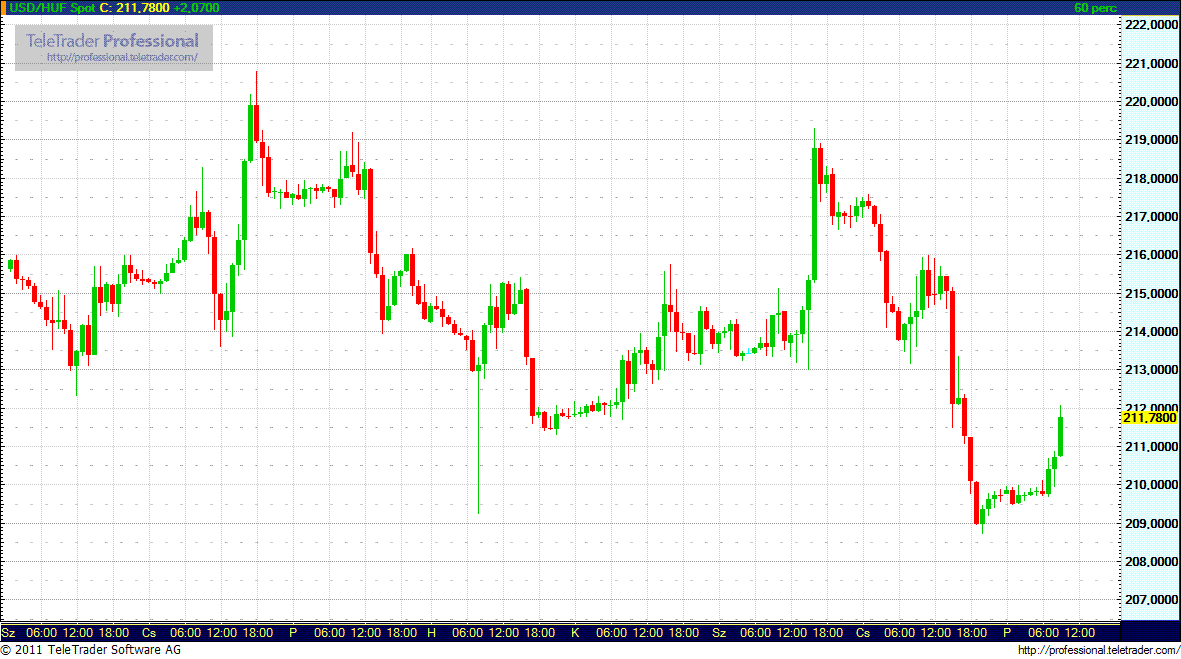Select the H day marker on time axis
This screenshot has height=659, width=1181.
[431, 633]
